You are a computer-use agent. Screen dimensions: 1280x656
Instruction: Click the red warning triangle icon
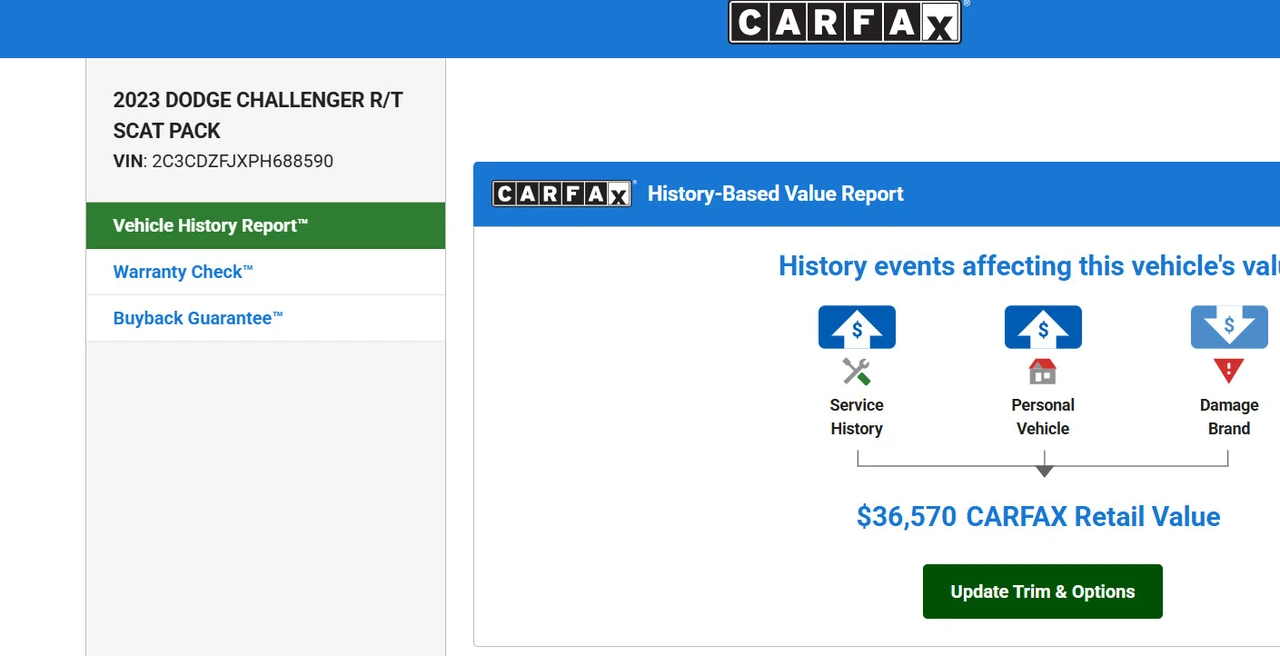(x=1229, y=371)
